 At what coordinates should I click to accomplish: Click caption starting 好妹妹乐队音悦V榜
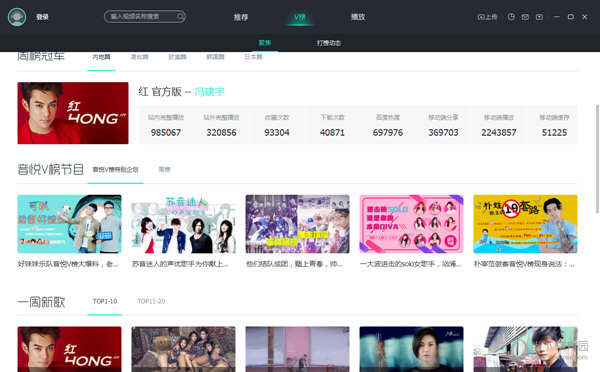(68, 264)
